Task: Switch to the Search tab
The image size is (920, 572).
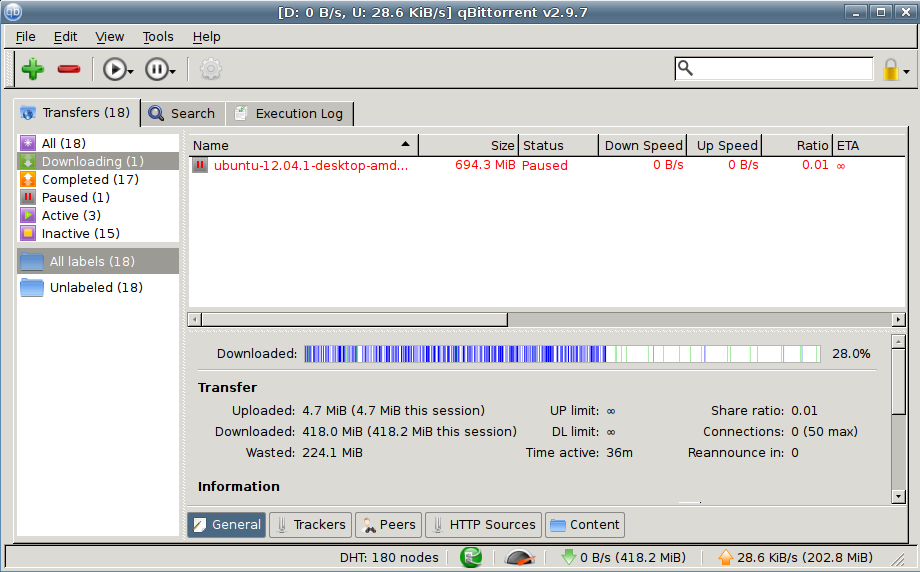Action: [182, 113]
